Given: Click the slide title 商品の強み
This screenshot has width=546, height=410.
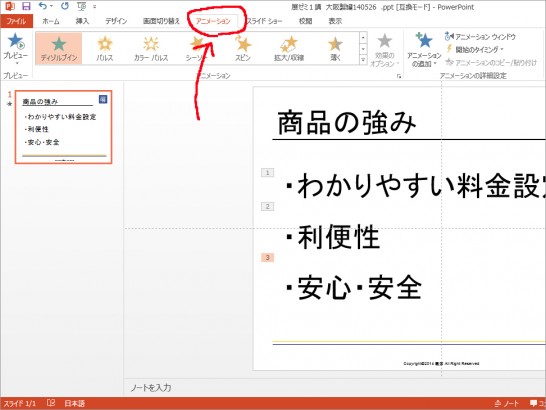Looking at the screenshot, I should pos(346,122).
